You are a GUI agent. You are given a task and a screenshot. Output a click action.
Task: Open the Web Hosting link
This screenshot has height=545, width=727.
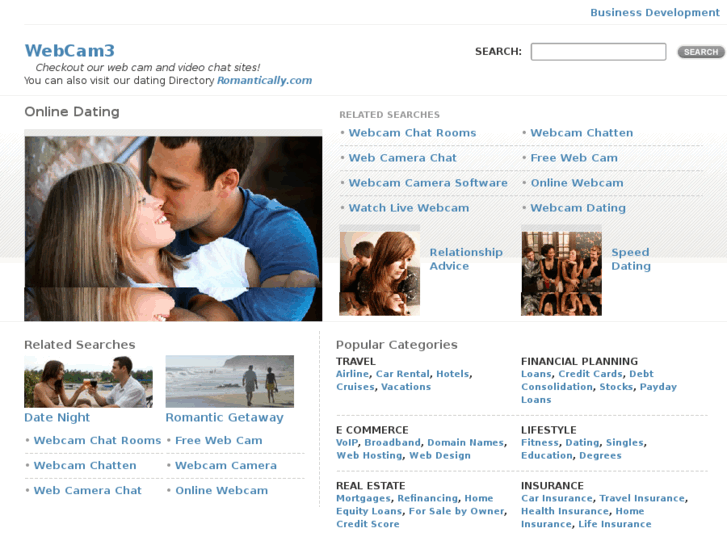(x=370, y=455)
